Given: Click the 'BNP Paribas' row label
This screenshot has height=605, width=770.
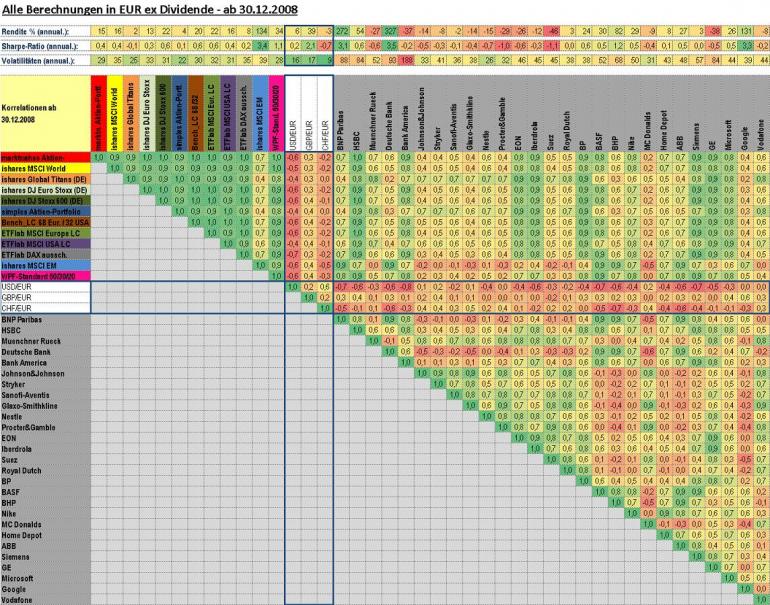Looking at the screenshot, I should coord(46,320).
